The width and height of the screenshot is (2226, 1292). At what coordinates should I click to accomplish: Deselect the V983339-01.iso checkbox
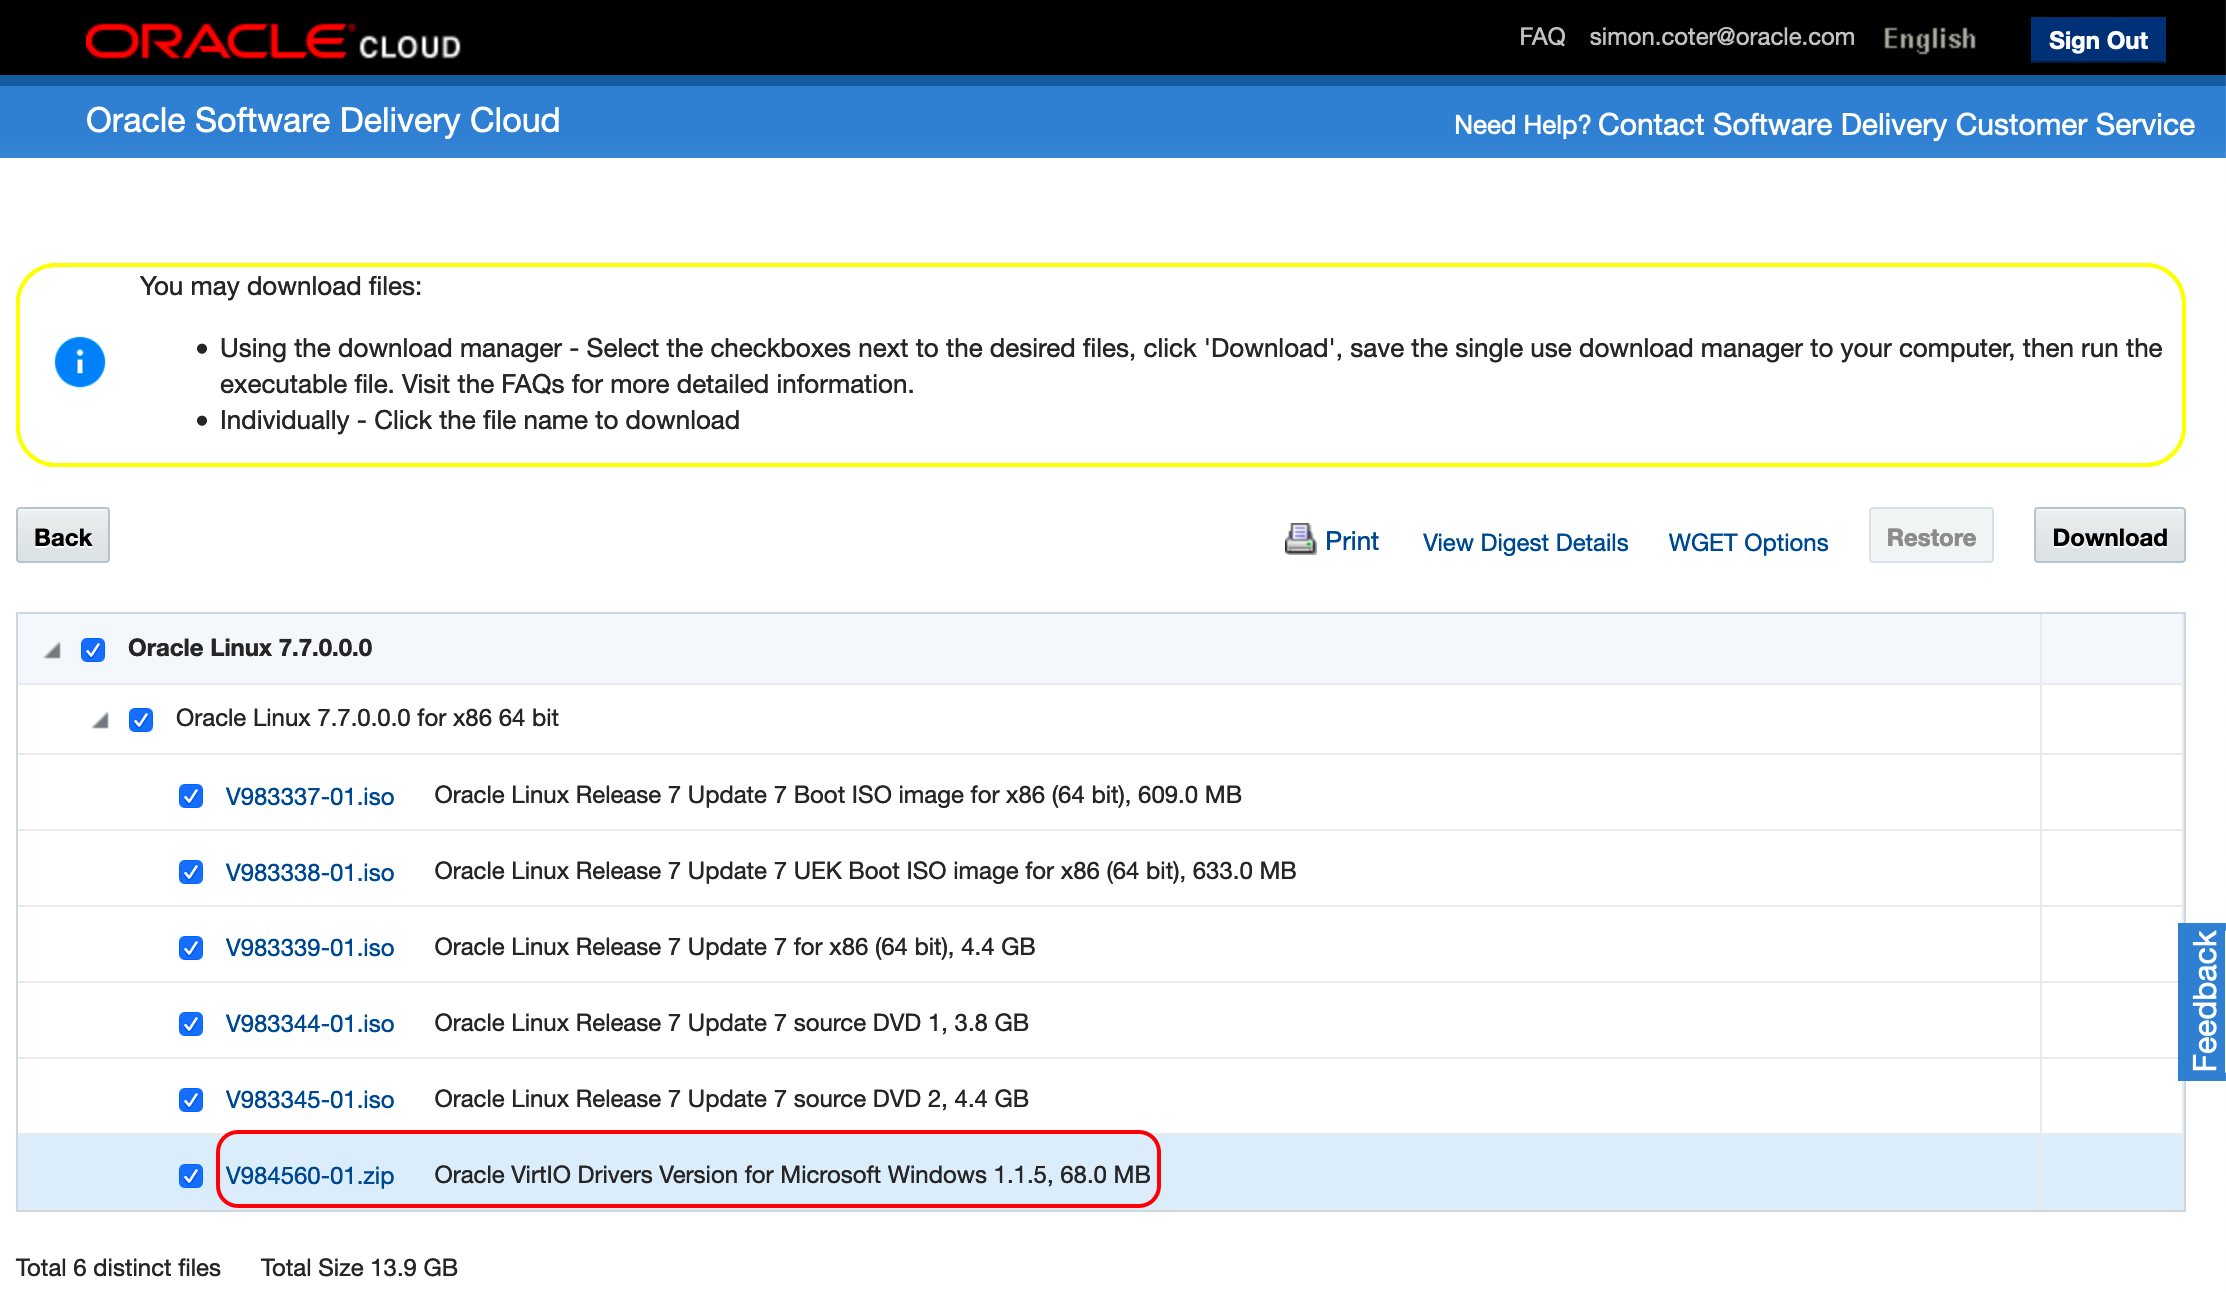tap(191, 948)
